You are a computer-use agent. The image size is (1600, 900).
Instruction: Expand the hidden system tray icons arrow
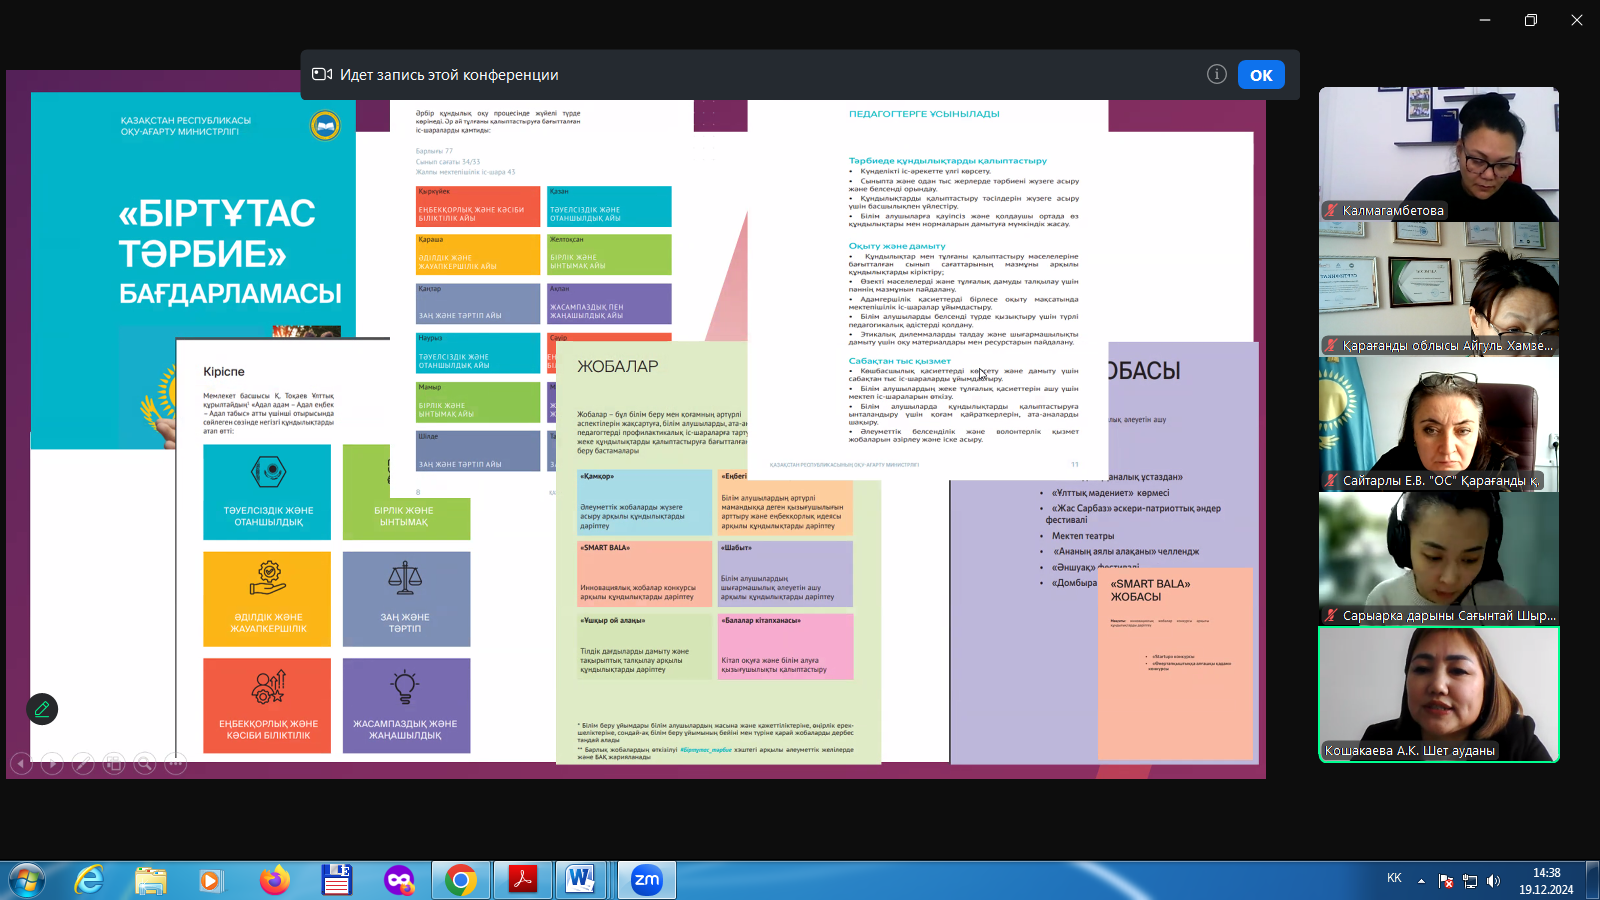coord(1421,880)
